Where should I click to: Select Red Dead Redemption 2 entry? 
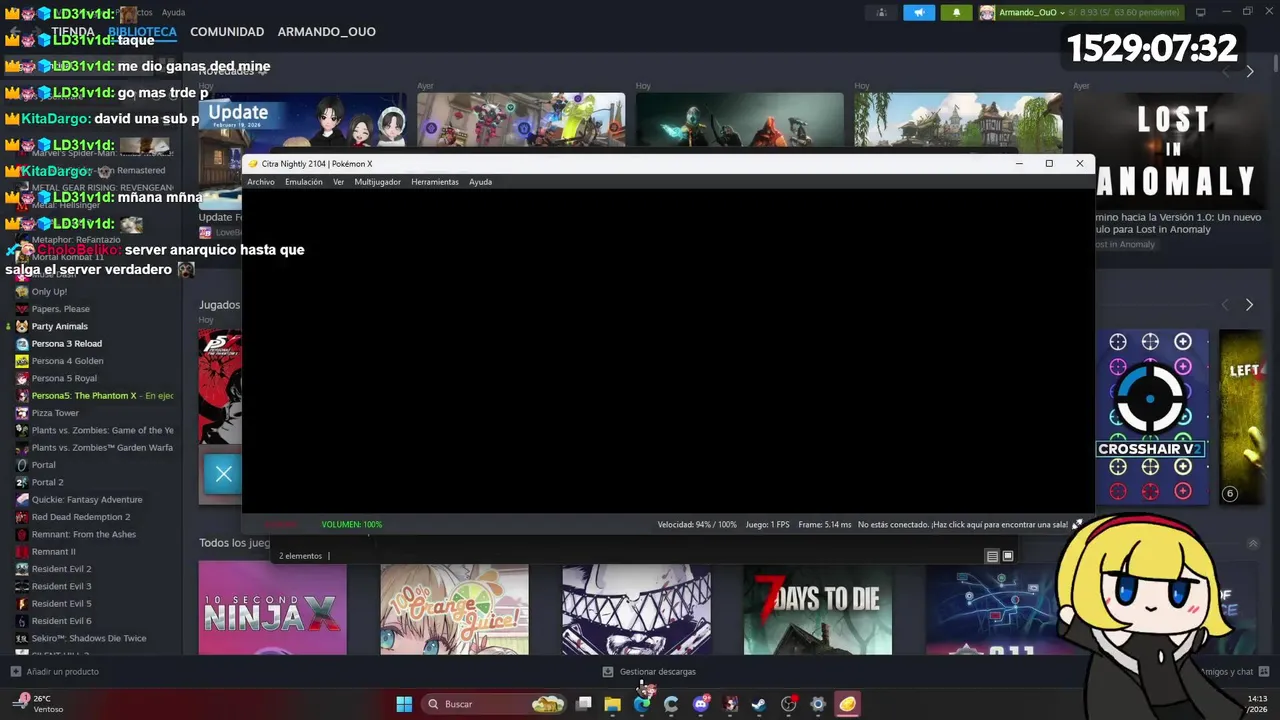[x=81, y=517]
